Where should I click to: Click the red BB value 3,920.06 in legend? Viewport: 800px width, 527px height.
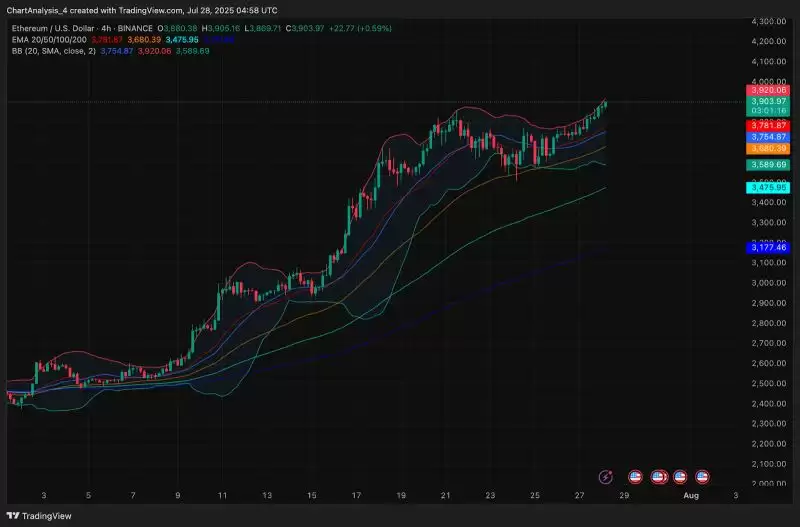point(152,49)
